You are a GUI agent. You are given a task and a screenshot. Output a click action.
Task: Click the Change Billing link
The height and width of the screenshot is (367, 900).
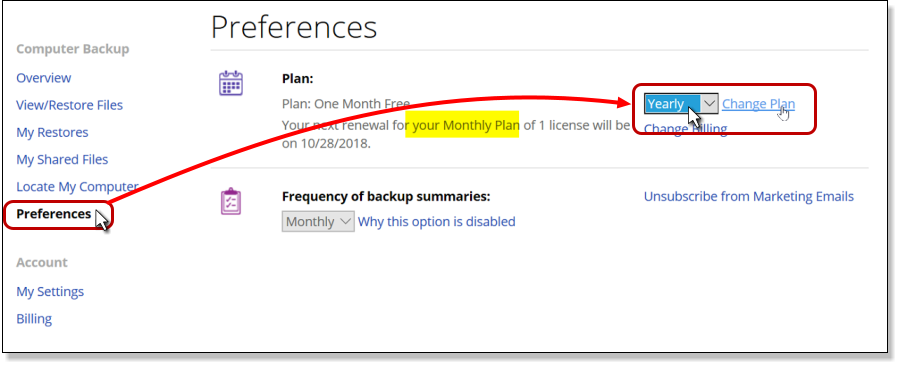coord(685,129)
